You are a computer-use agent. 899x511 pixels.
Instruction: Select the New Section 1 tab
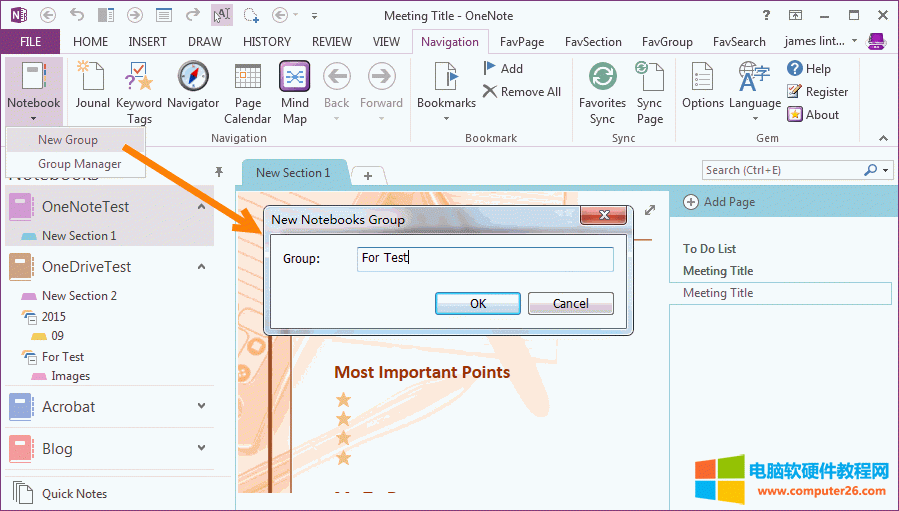(293, 173)
